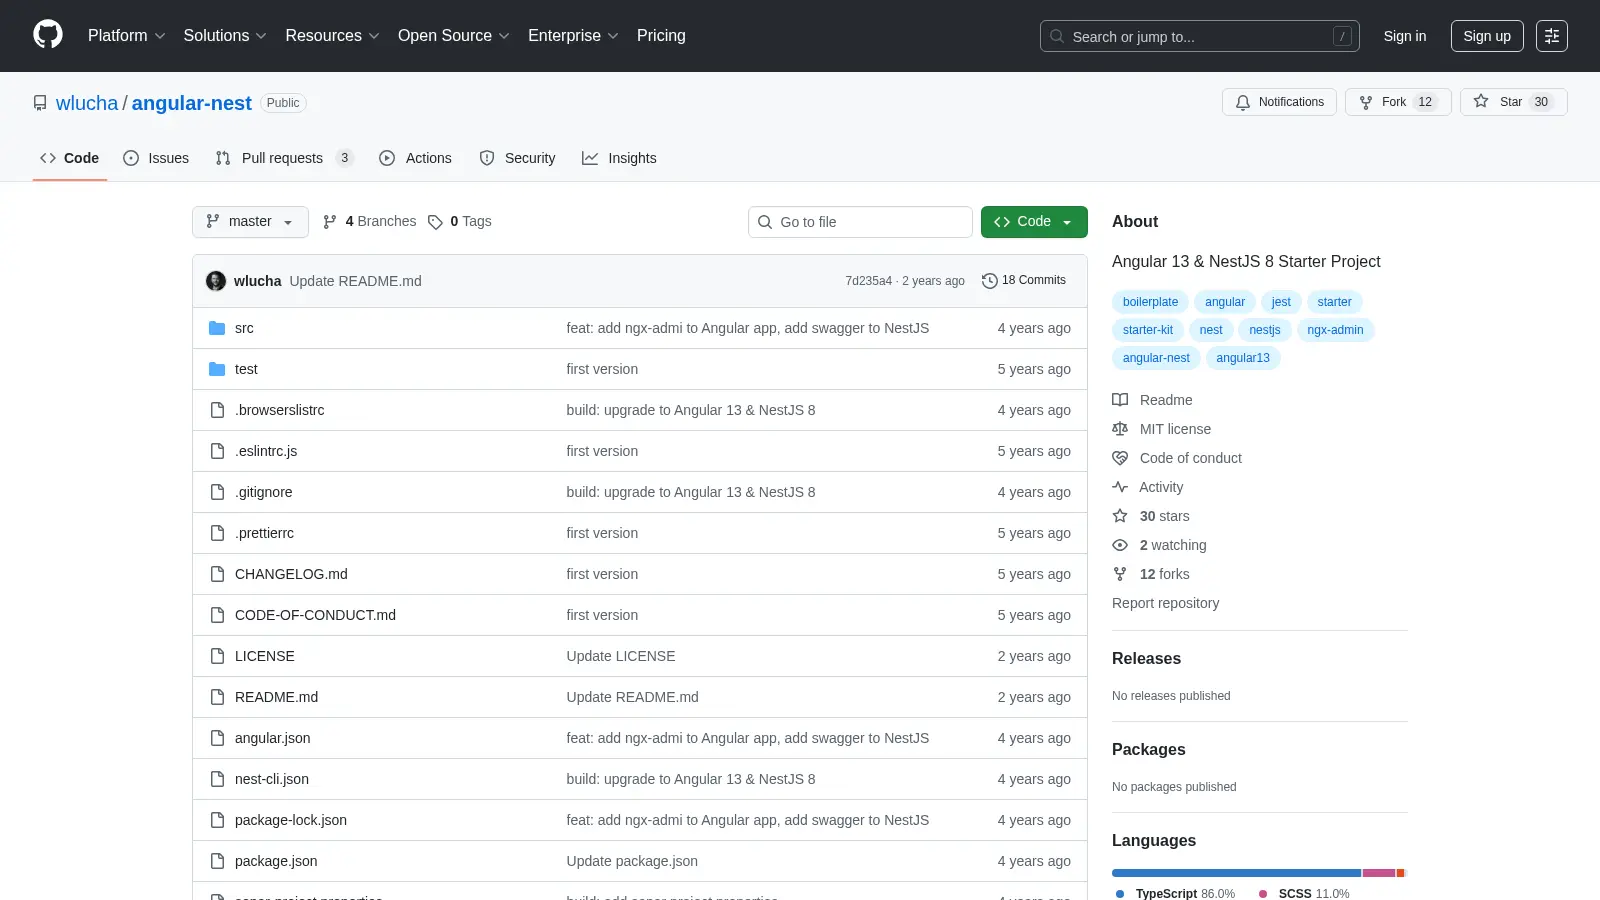Switch to the Issues tab

coord(156,158)
